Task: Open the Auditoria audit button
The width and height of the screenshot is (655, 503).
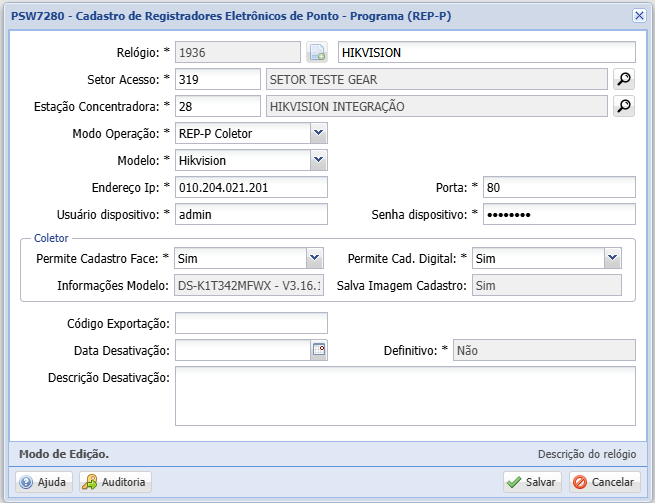Action: pos(115,482)
